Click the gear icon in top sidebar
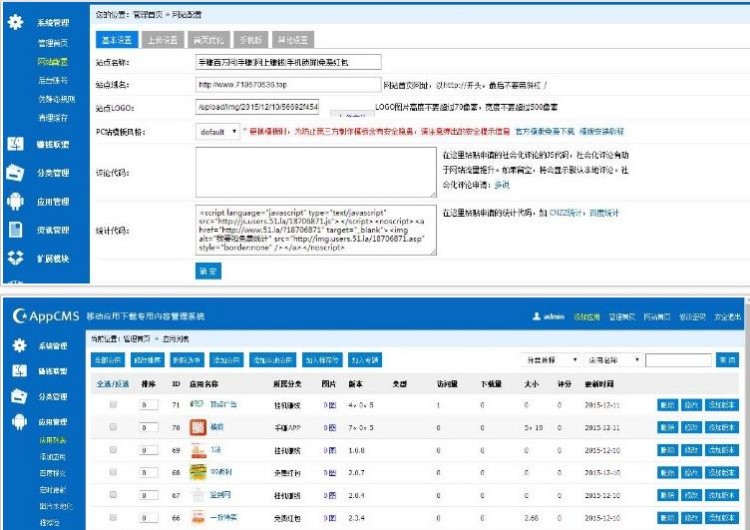The width and height of the screenshot is (750, 530). tap(15, 20)
